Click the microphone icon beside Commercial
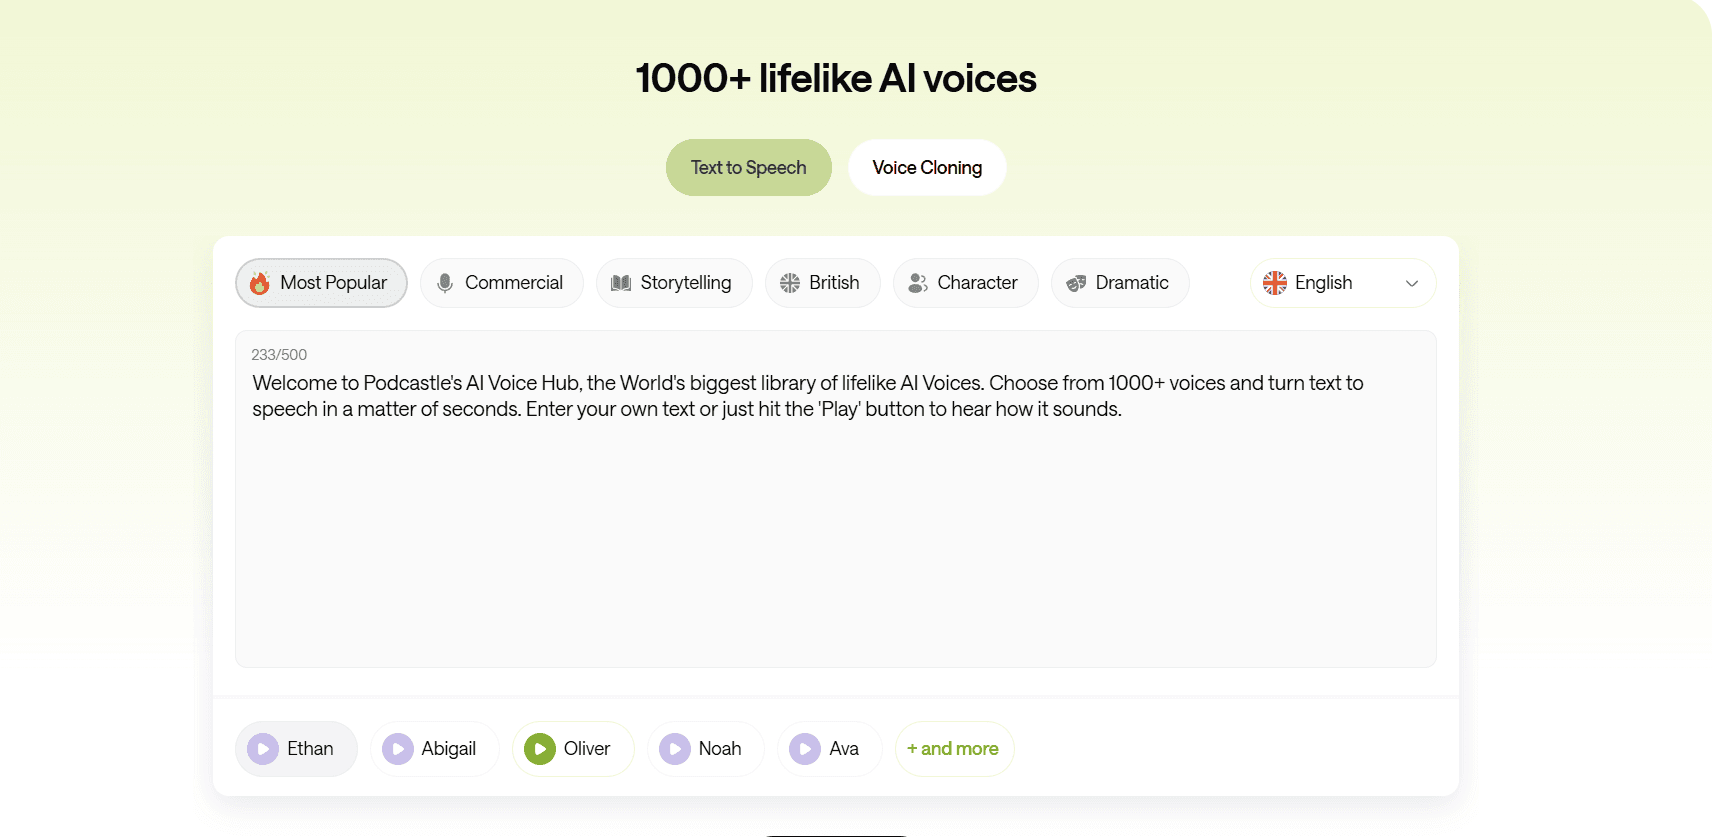The width and height of the screenshot is (1714, 837). tap(446, 283)
